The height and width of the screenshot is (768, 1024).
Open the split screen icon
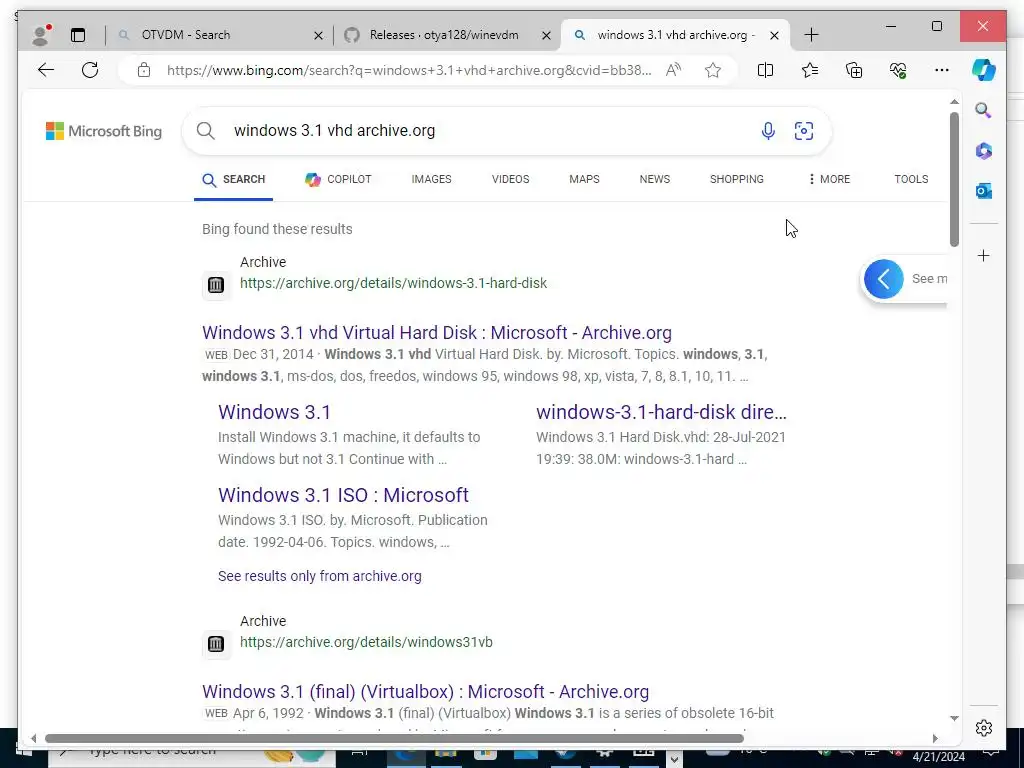coord(765,70)
